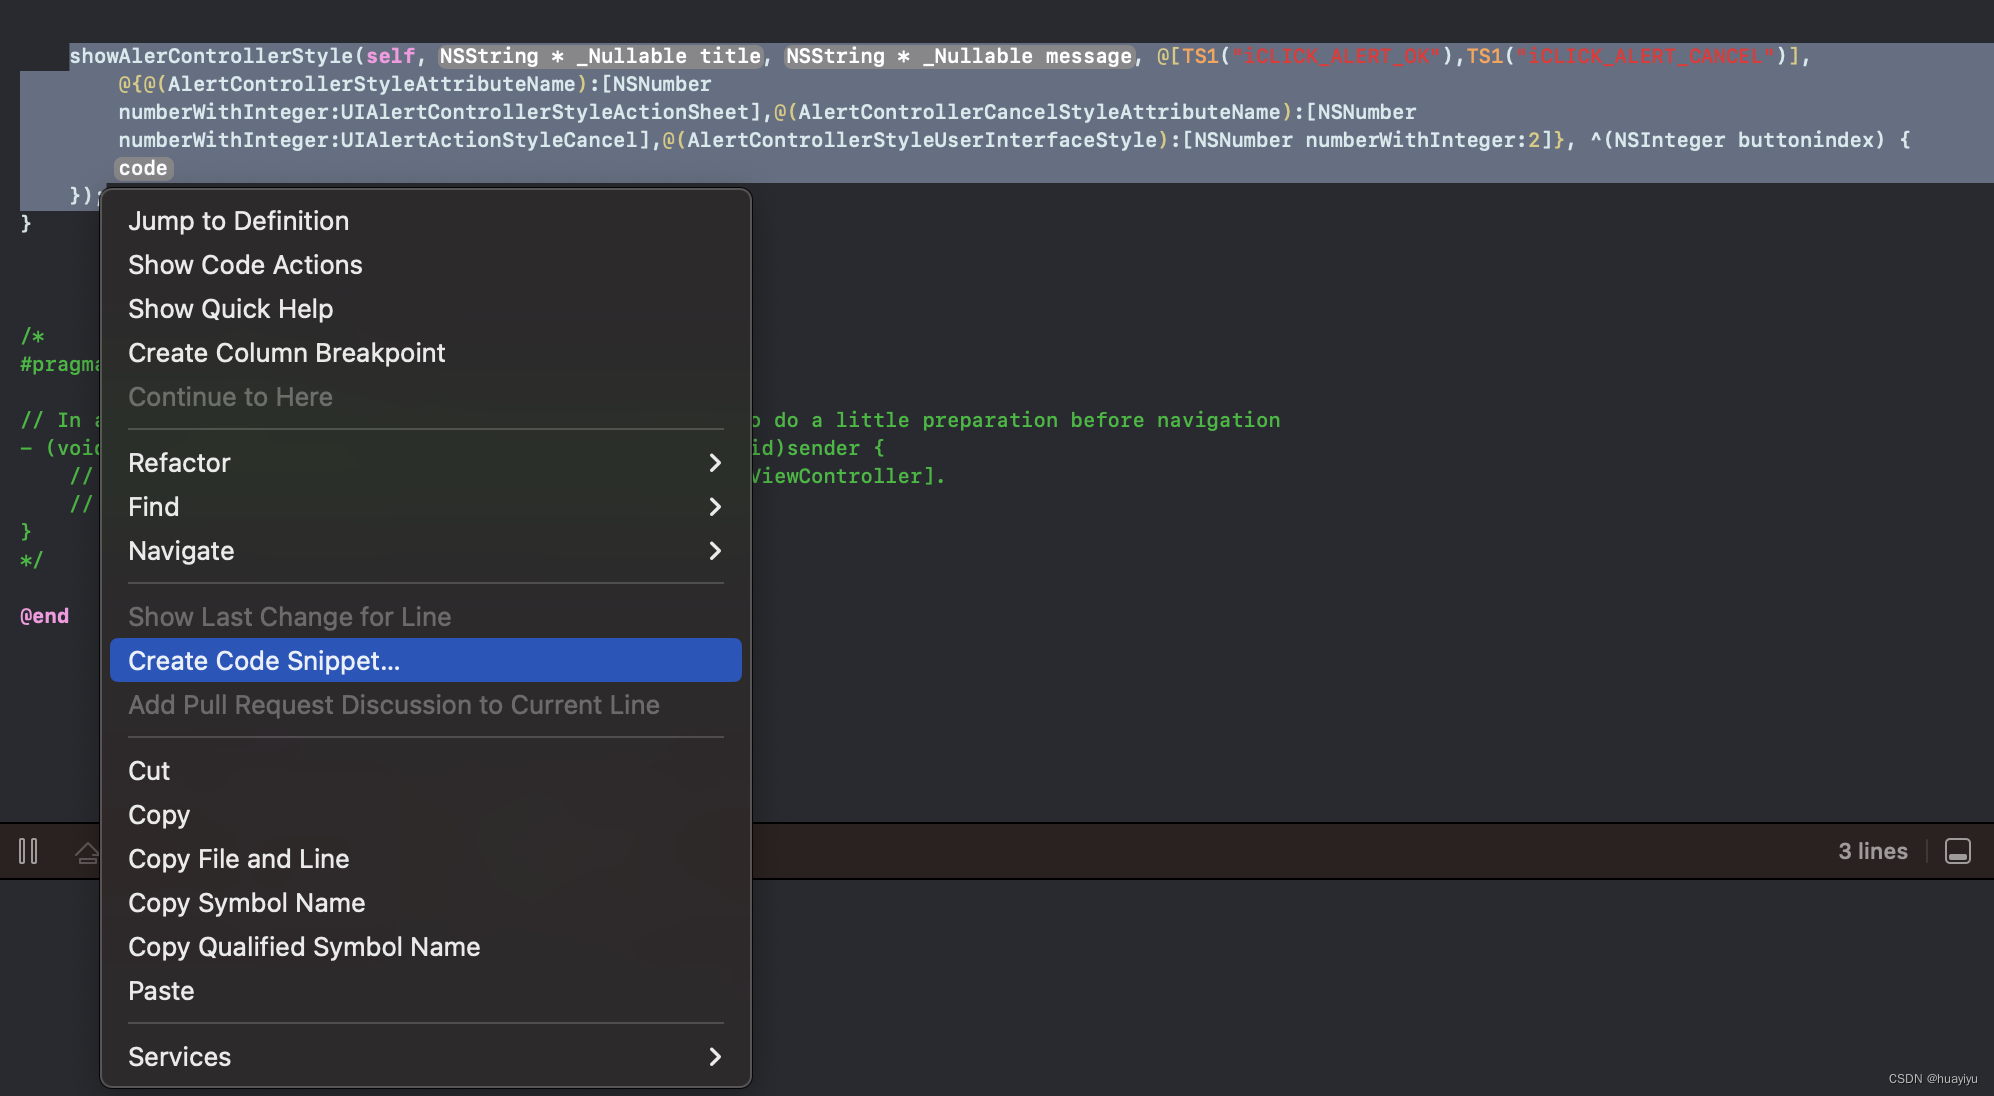Click Cut in the context menu
This screenshot has height=1096, width=1994.
149,771
